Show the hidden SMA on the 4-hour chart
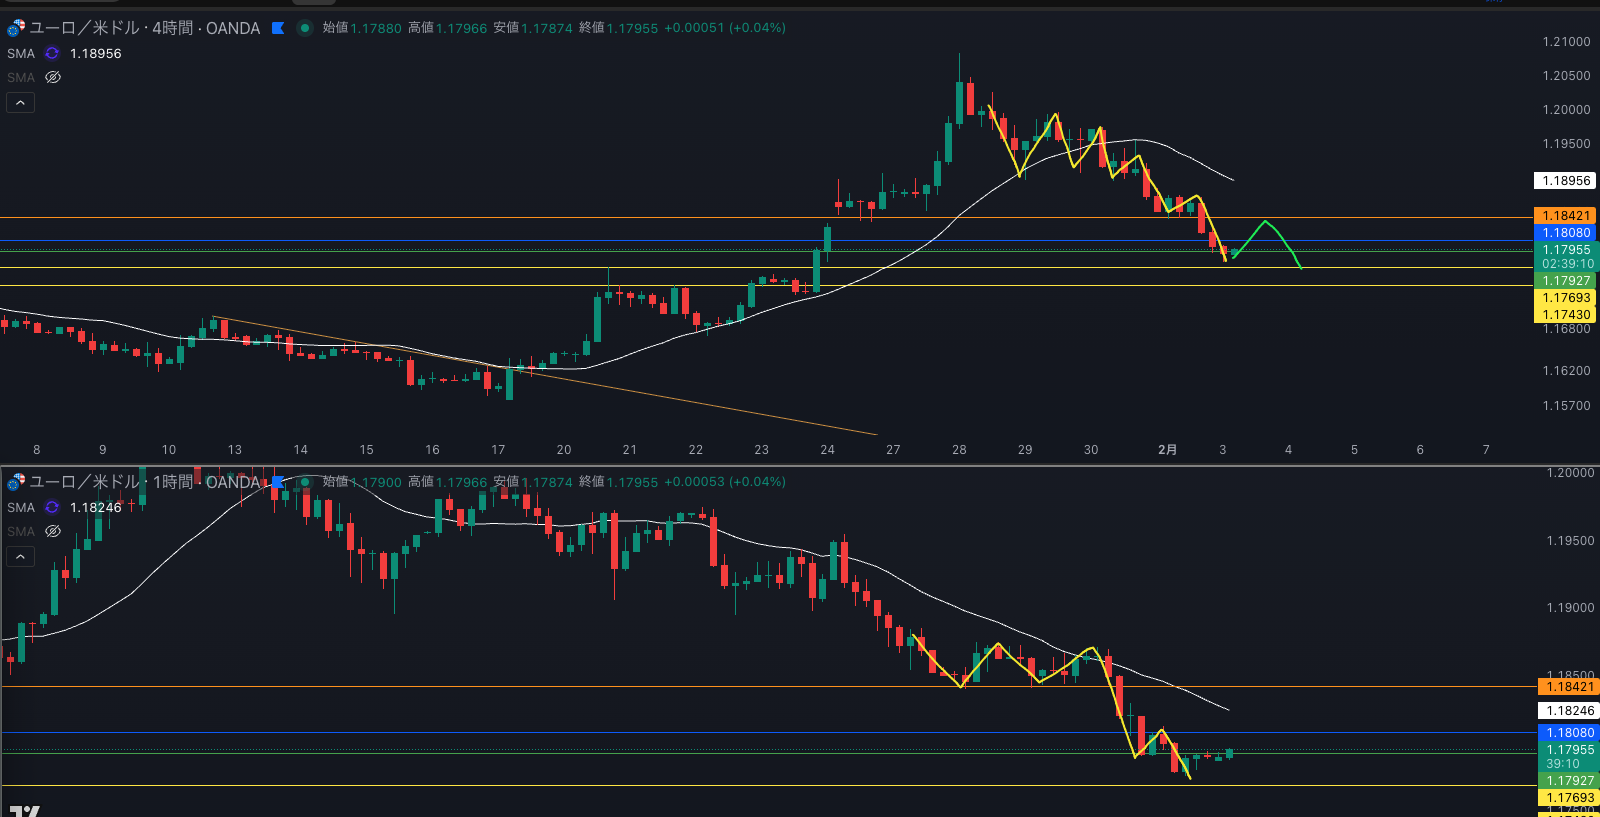Viewport: 1600px width, 817px height. [x=53, y=78]
